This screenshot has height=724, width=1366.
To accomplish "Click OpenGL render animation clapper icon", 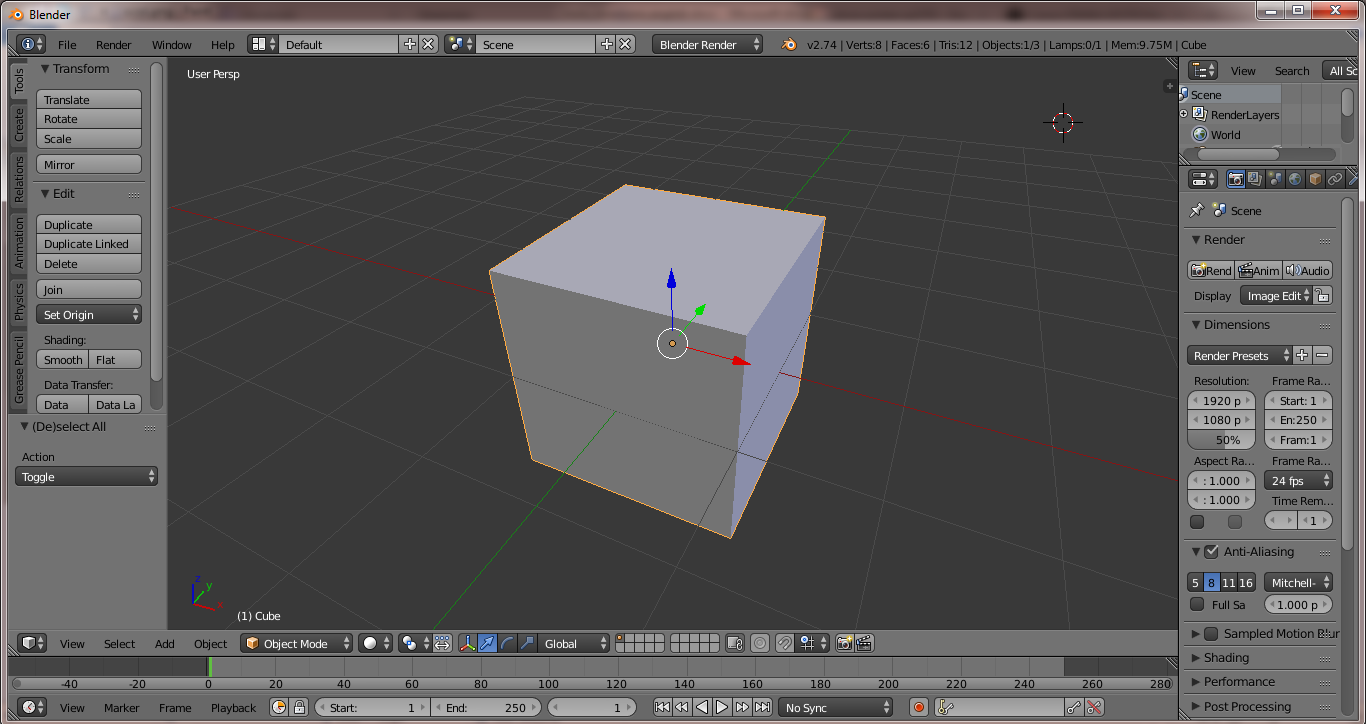I will coord(865,643).
